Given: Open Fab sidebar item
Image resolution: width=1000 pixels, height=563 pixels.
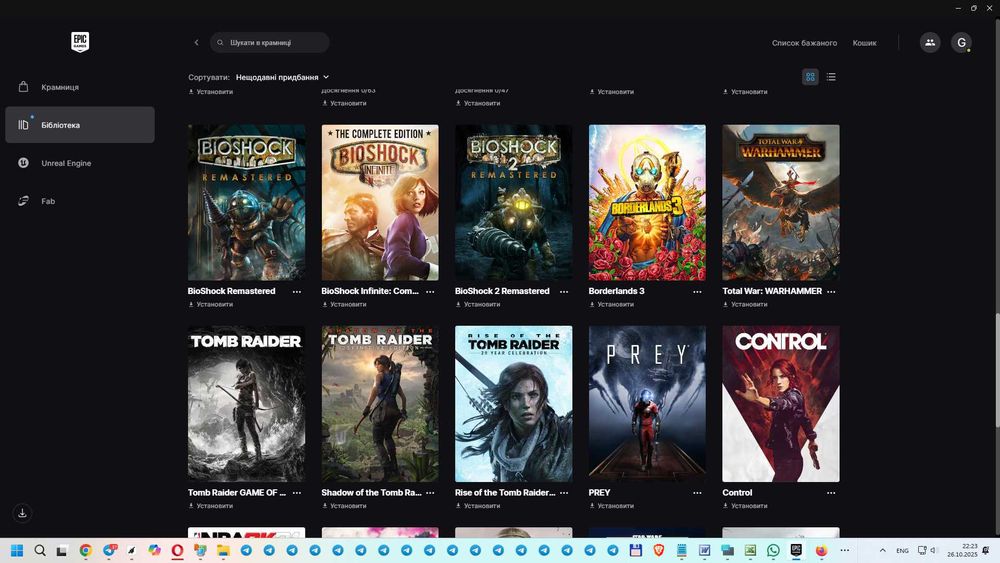Looking at the screenshot, I should click(x=80, y=201).
